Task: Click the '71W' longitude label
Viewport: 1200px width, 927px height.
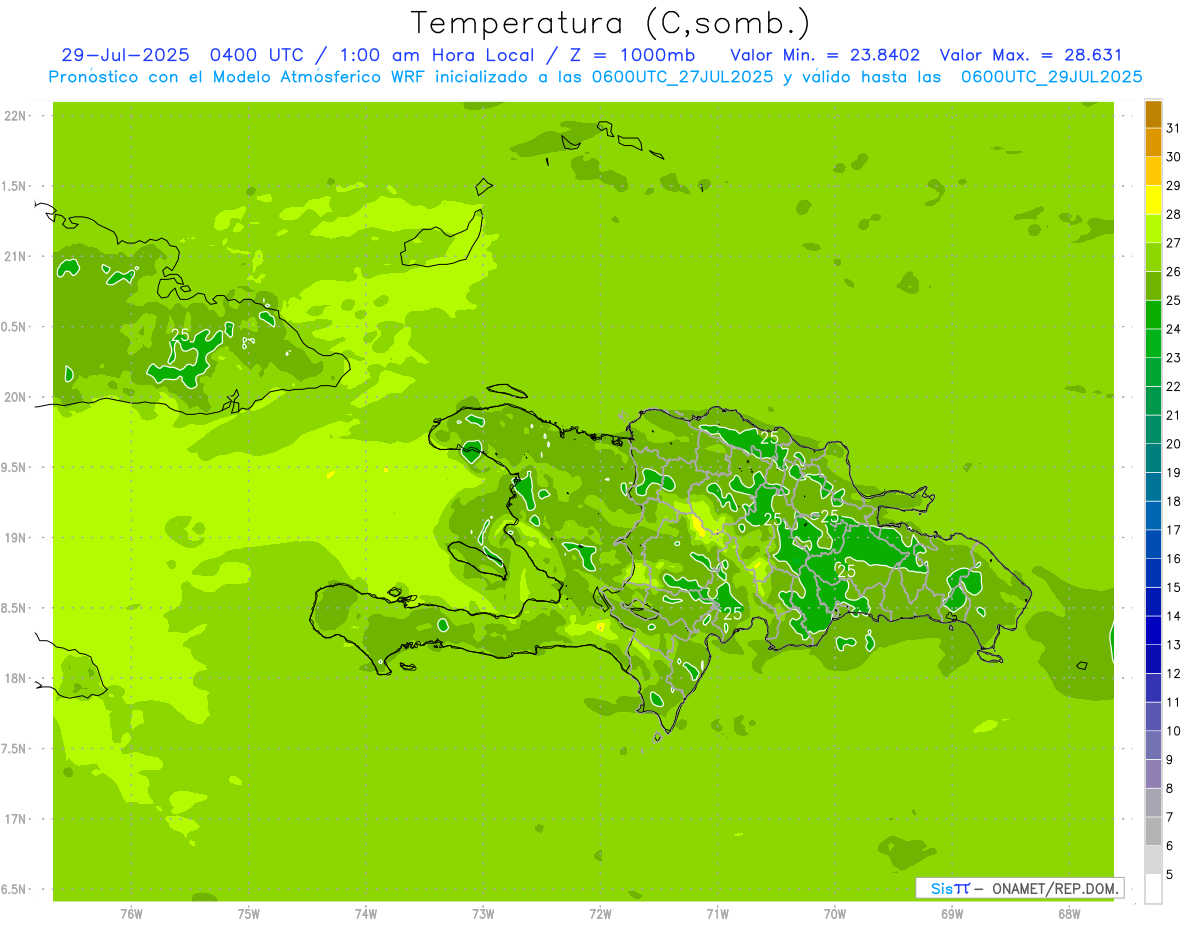Action: pos(717,914)
